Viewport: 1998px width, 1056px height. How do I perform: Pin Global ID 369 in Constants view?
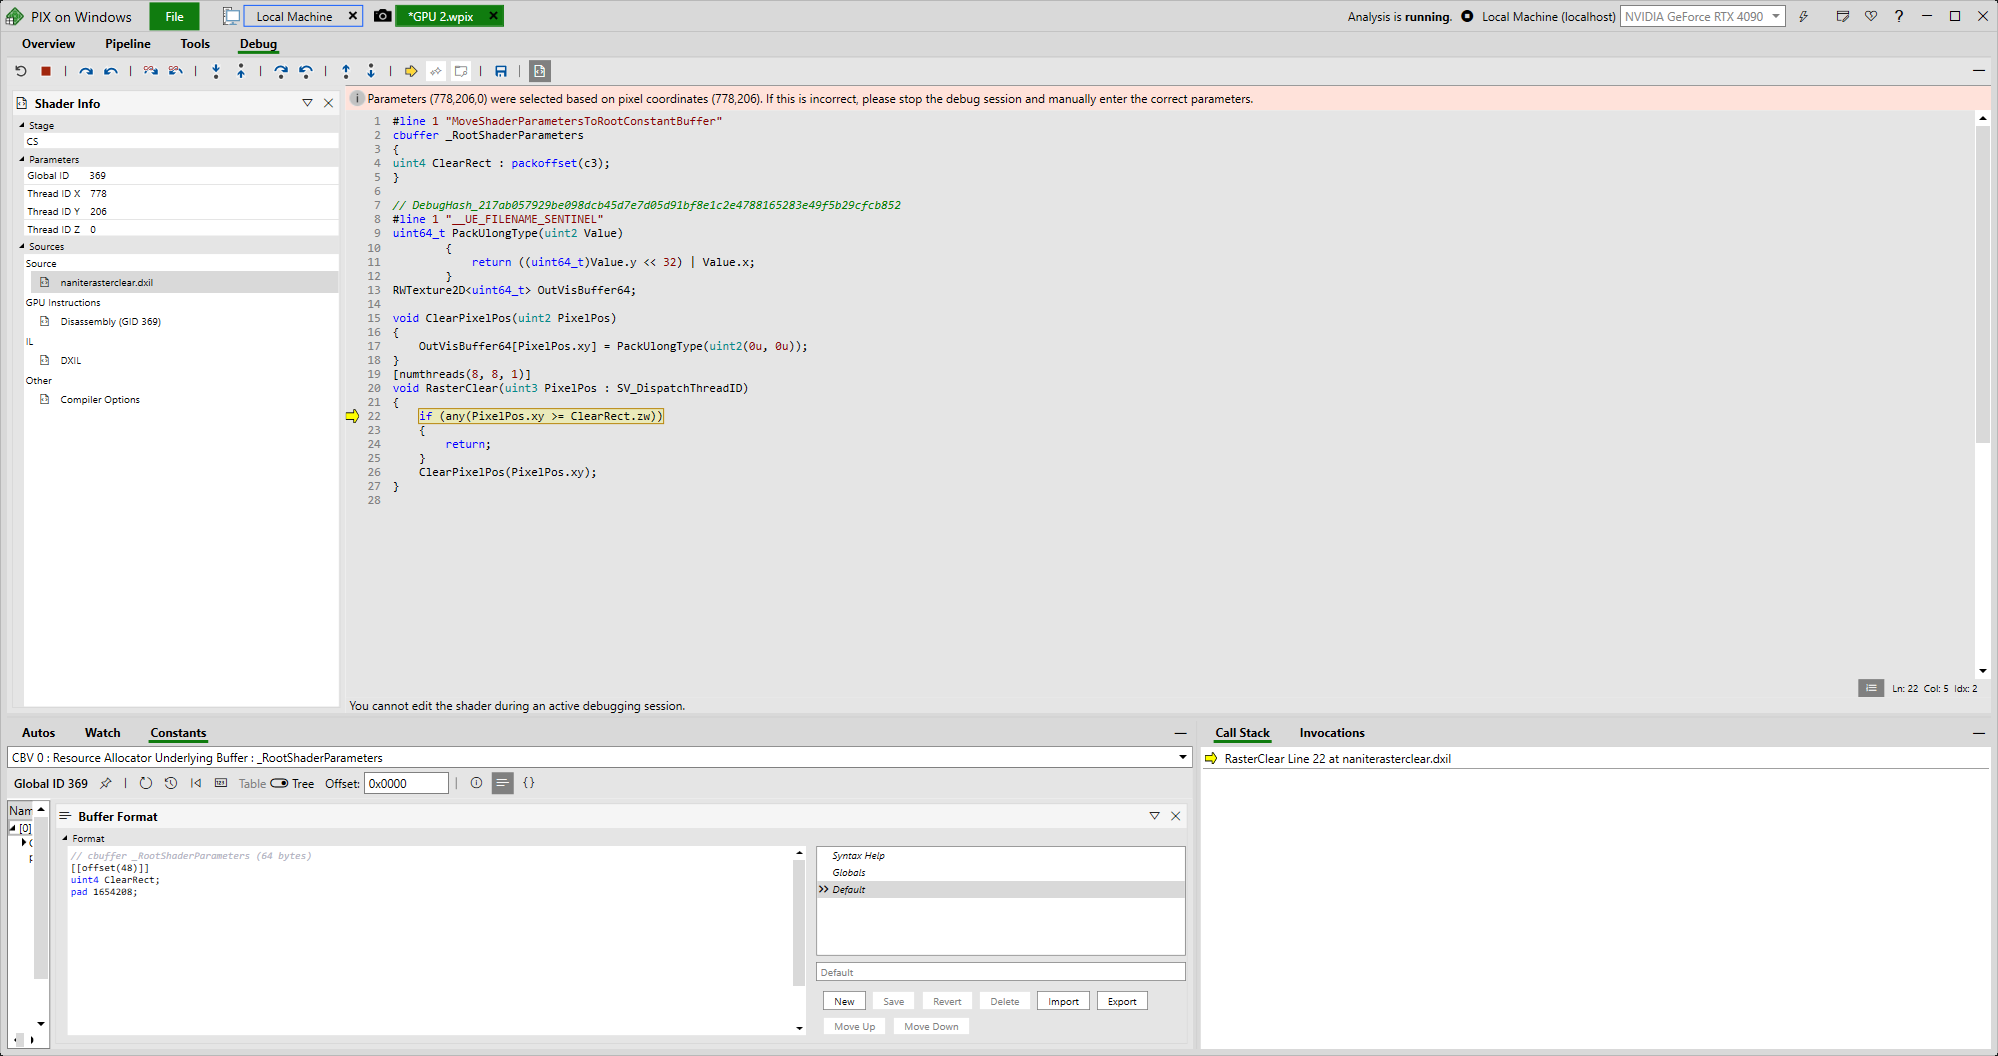pos(106,783)
